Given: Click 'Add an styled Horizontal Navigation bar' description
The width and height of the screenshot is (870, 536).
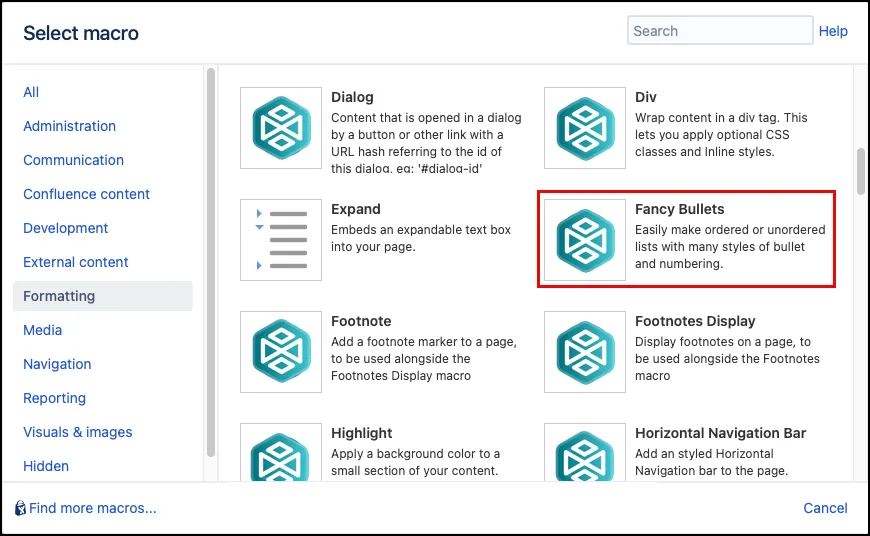Looking at the screenshot, I should click(711, 462).
